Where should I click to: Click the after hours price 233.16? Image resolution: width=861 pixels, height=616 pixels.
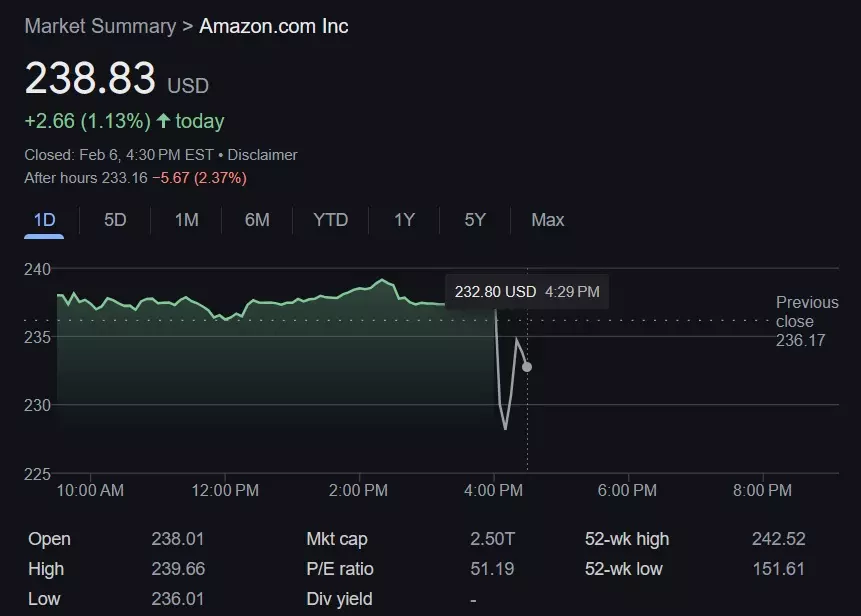124,178
